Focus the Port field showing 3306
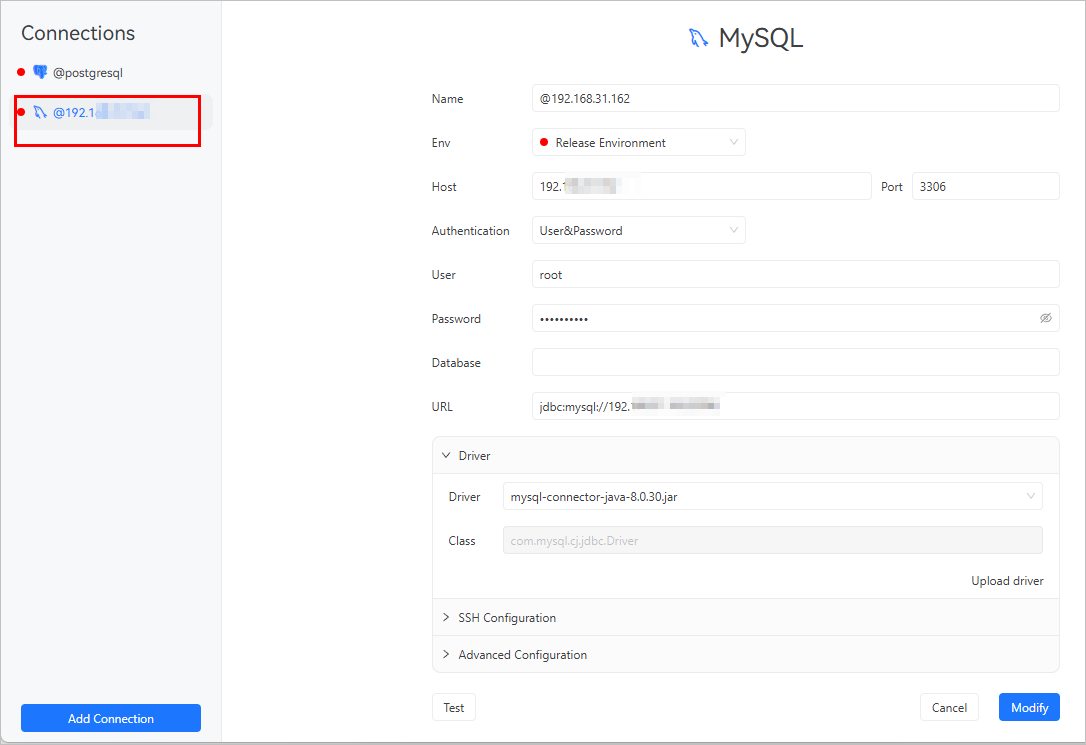The image size is (1086, 745). tap(986, 186)
